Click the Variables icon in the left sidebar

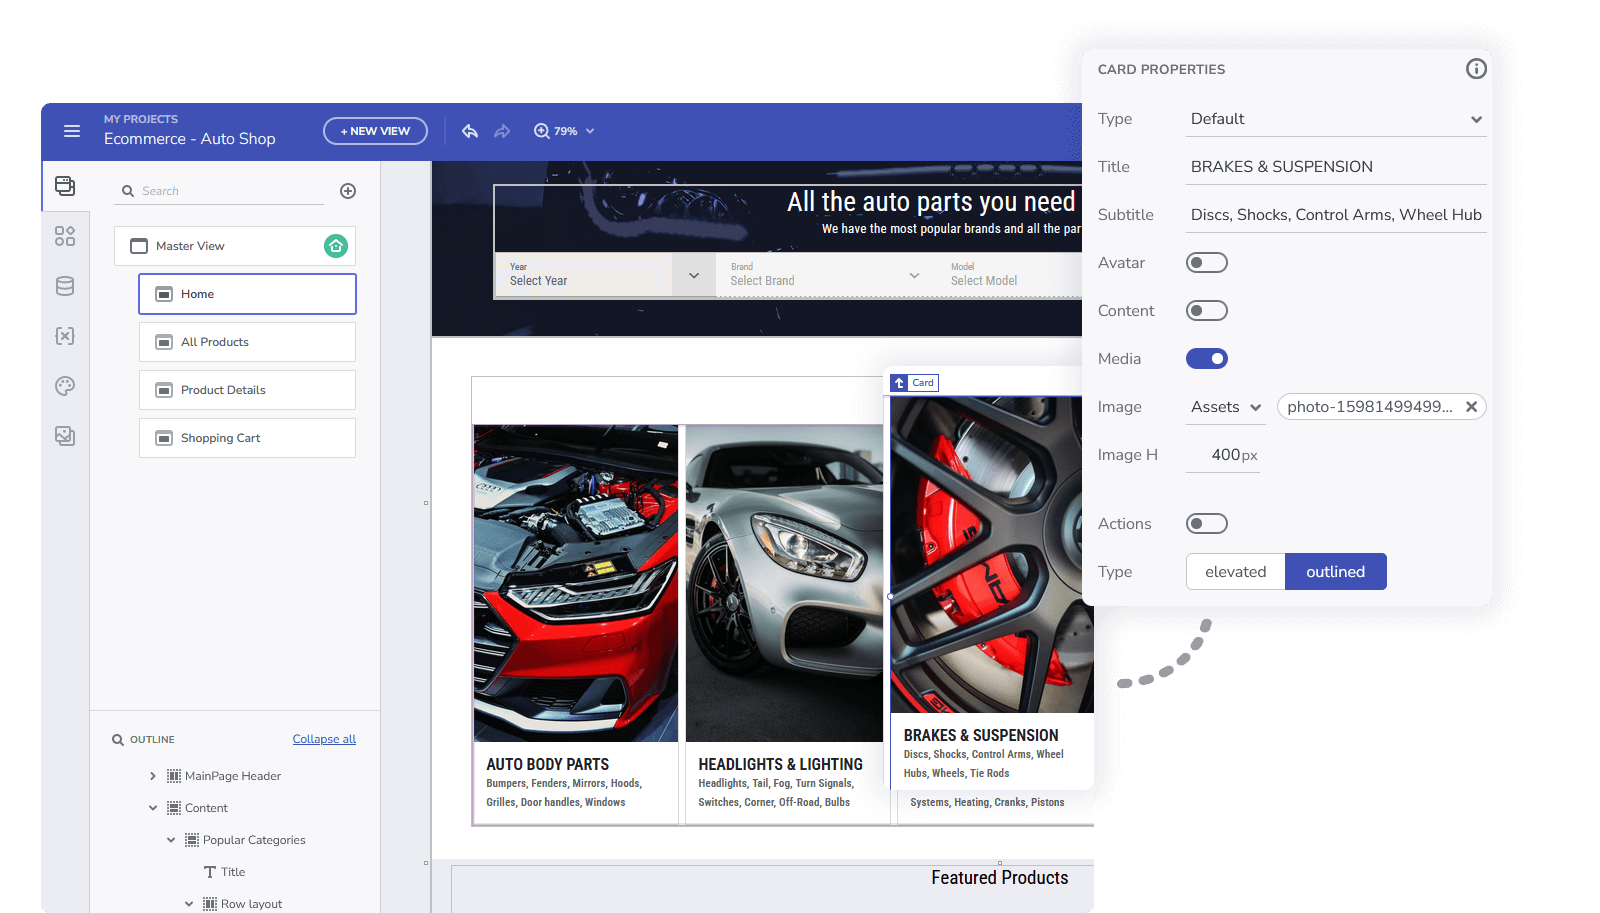65,336
